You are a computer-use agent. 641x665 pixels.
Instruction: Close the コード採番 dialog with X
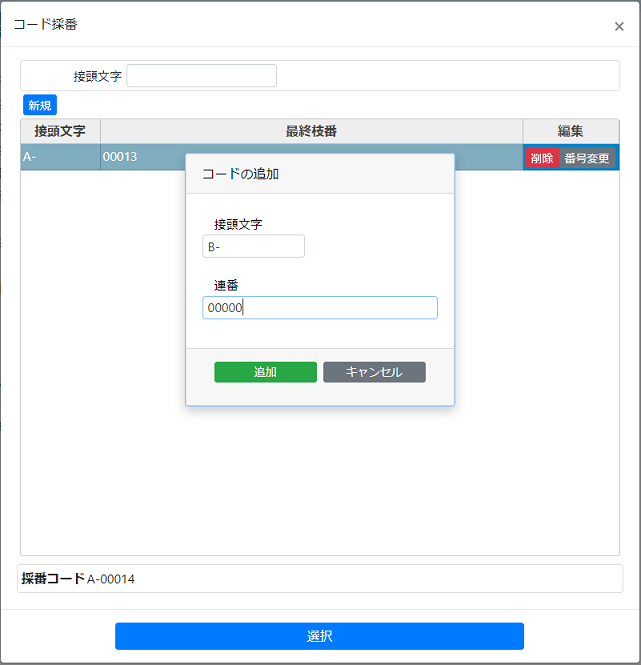619,27
